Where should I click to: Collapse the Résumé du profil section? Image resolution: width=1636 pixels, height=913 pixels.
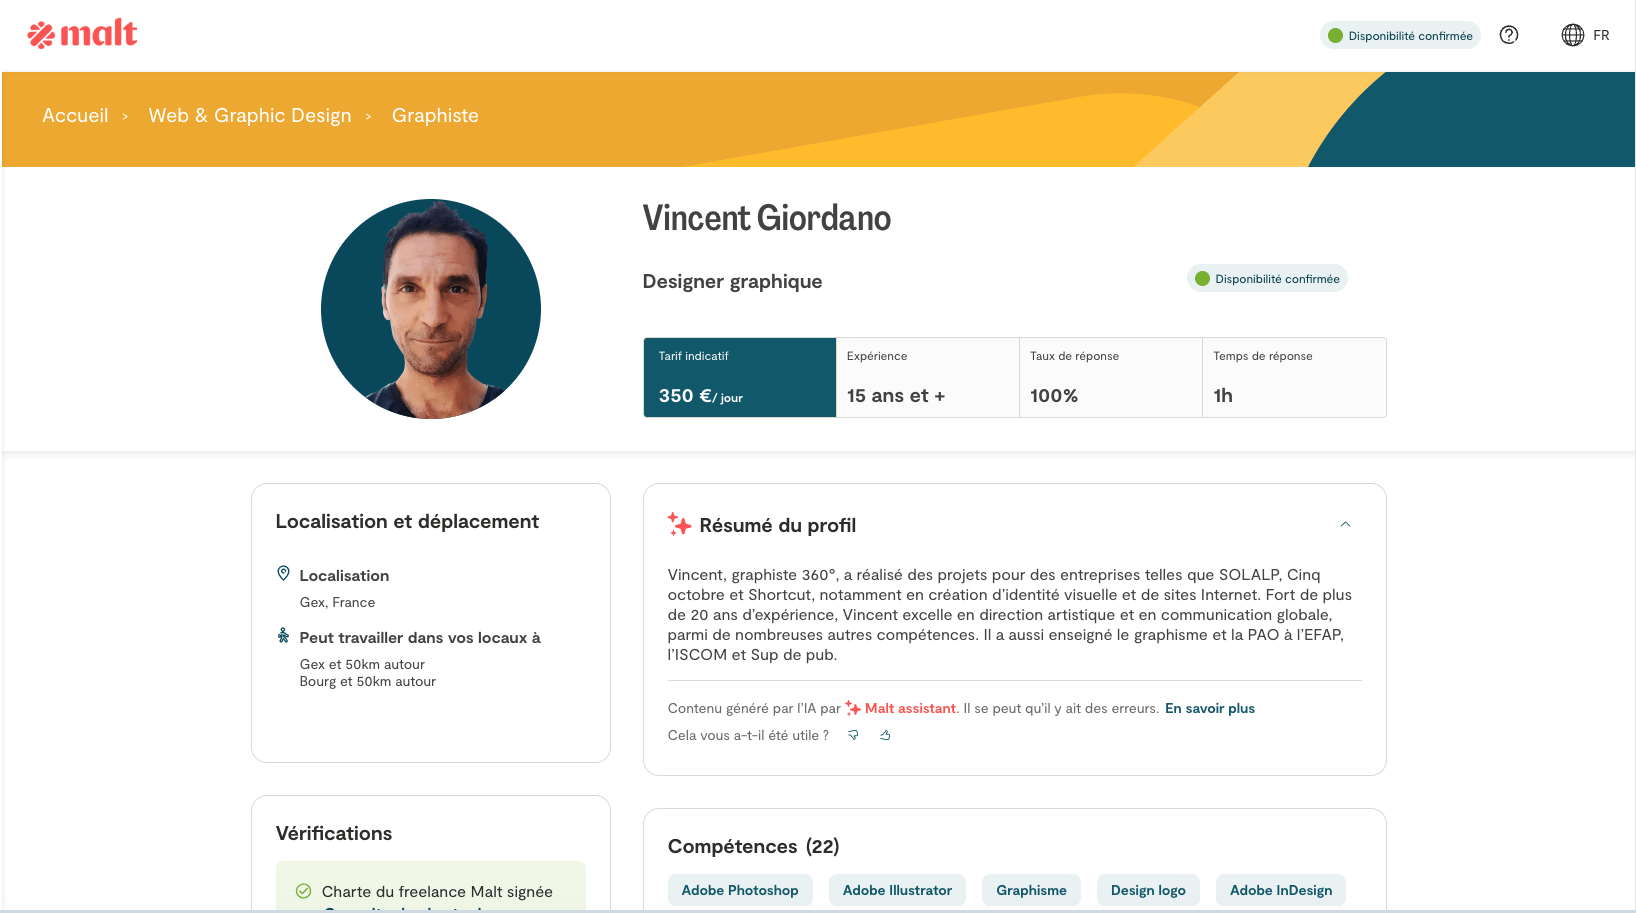pyautogui.click(x=1345, y=524)
